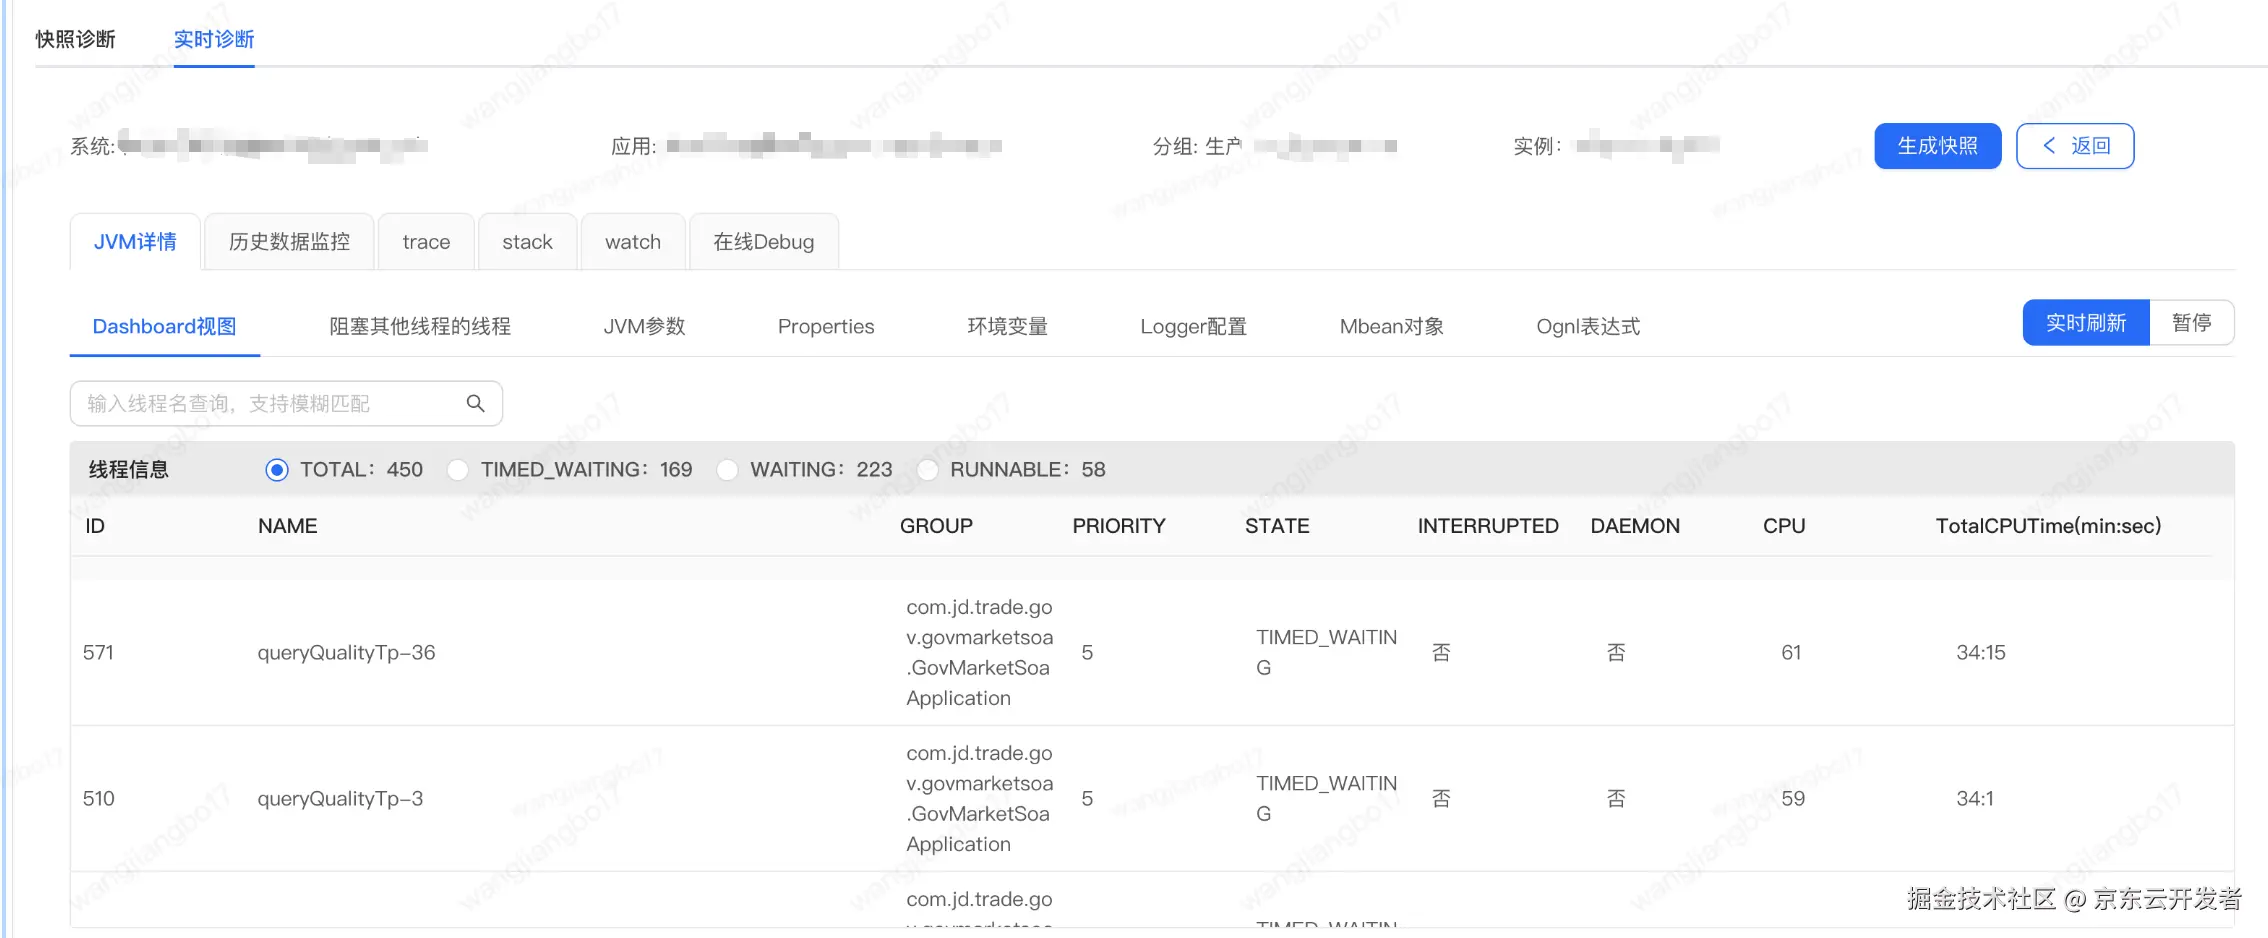This screenshot has height=938, width=2268.
Task: Click total CPU time 34:15
Action: pyautogui.click(x=1981, y=653)
